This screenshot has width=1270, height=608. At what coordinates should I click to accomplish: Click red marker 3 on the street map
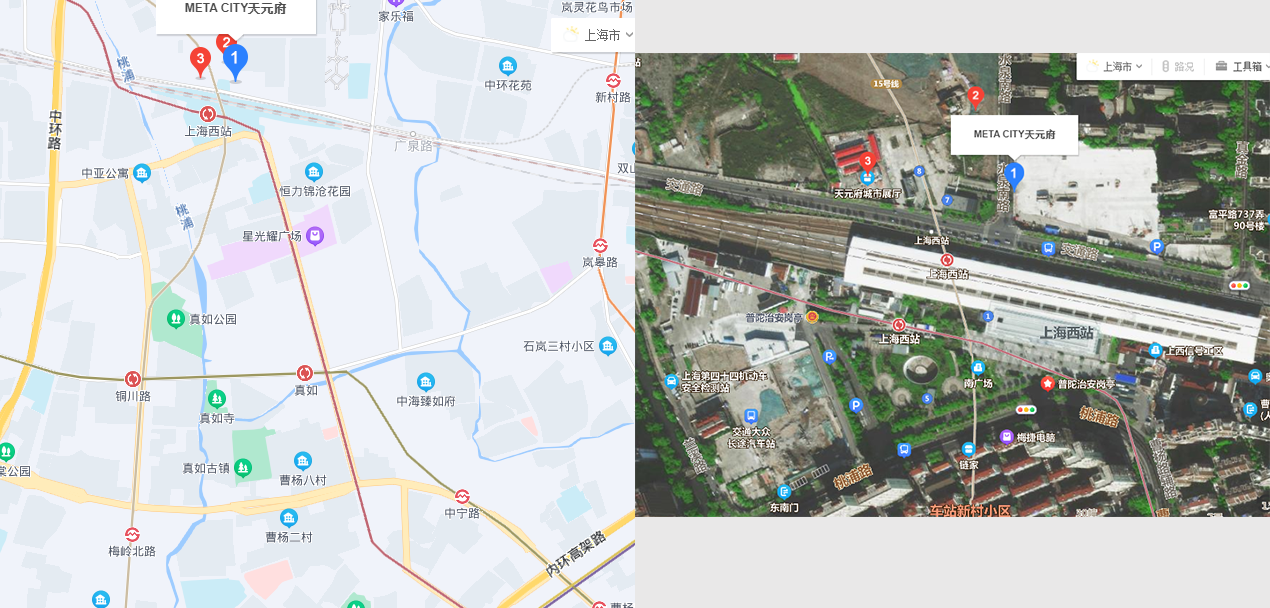click(x=200, y=60)
